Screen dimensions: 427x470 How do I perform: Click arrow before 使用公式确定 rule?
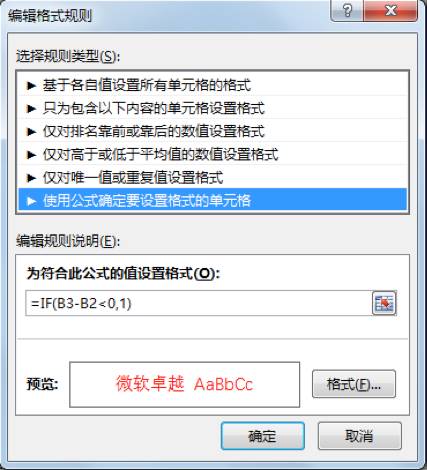(x=31, y=201)
